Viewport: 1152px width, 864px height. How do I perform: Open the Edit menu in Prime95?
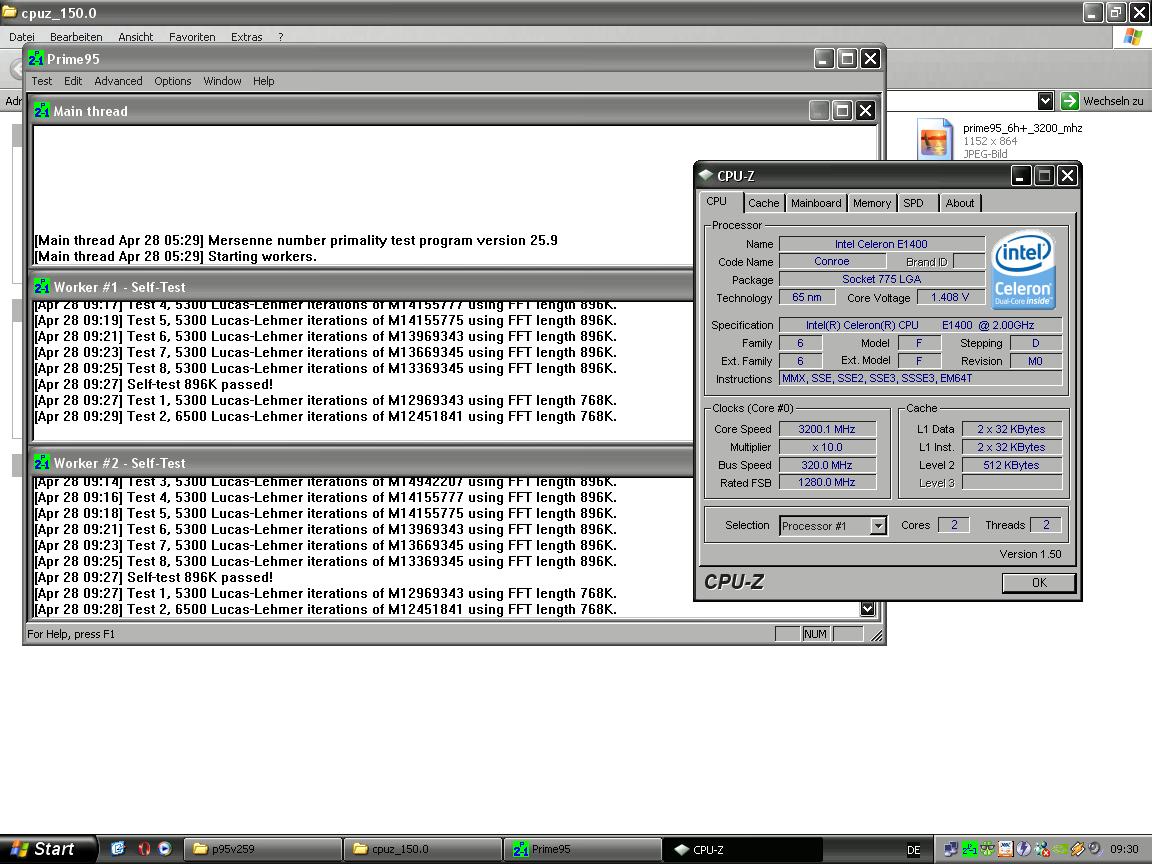tap(73, 81)
